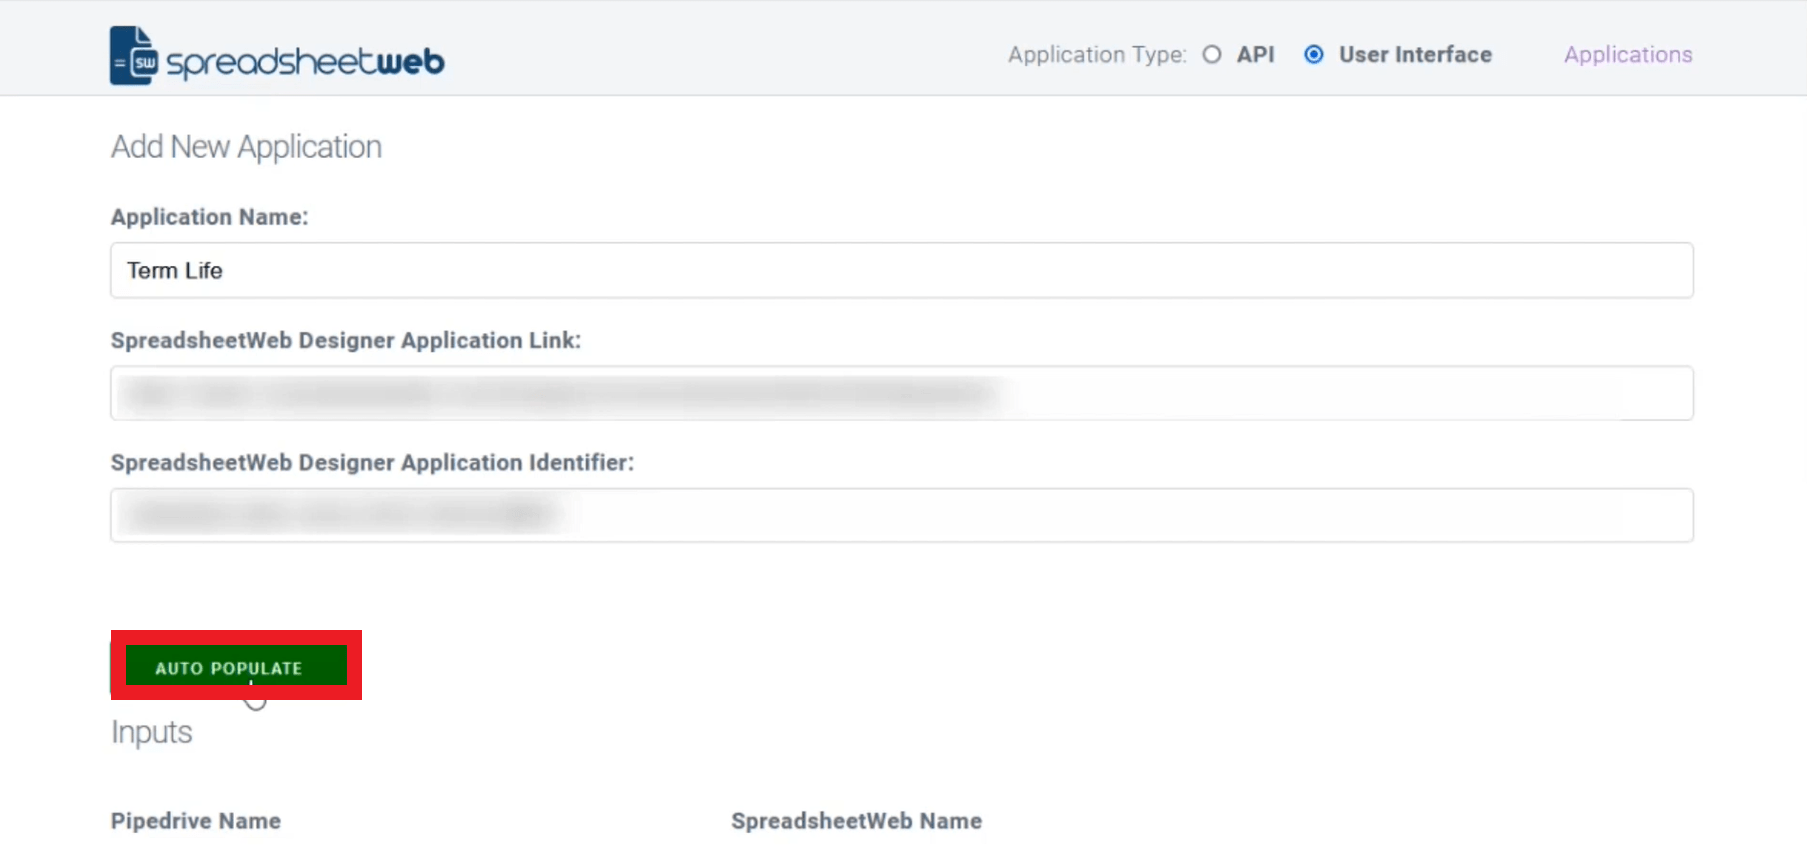Viewport: 1807px width, 854px height.
Task: Open the Applications link
Action: click(1627, 55)
